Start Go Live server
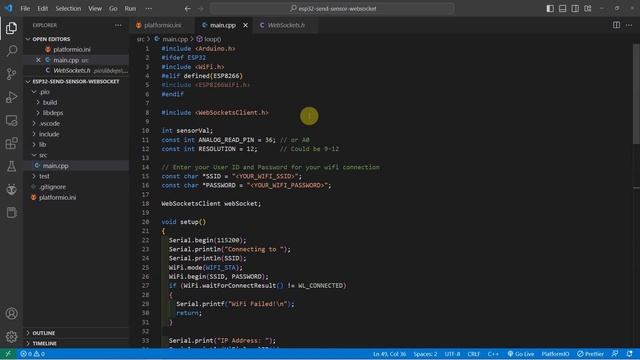This screenshot has height=360, width=640. click(x=521, y=354)
